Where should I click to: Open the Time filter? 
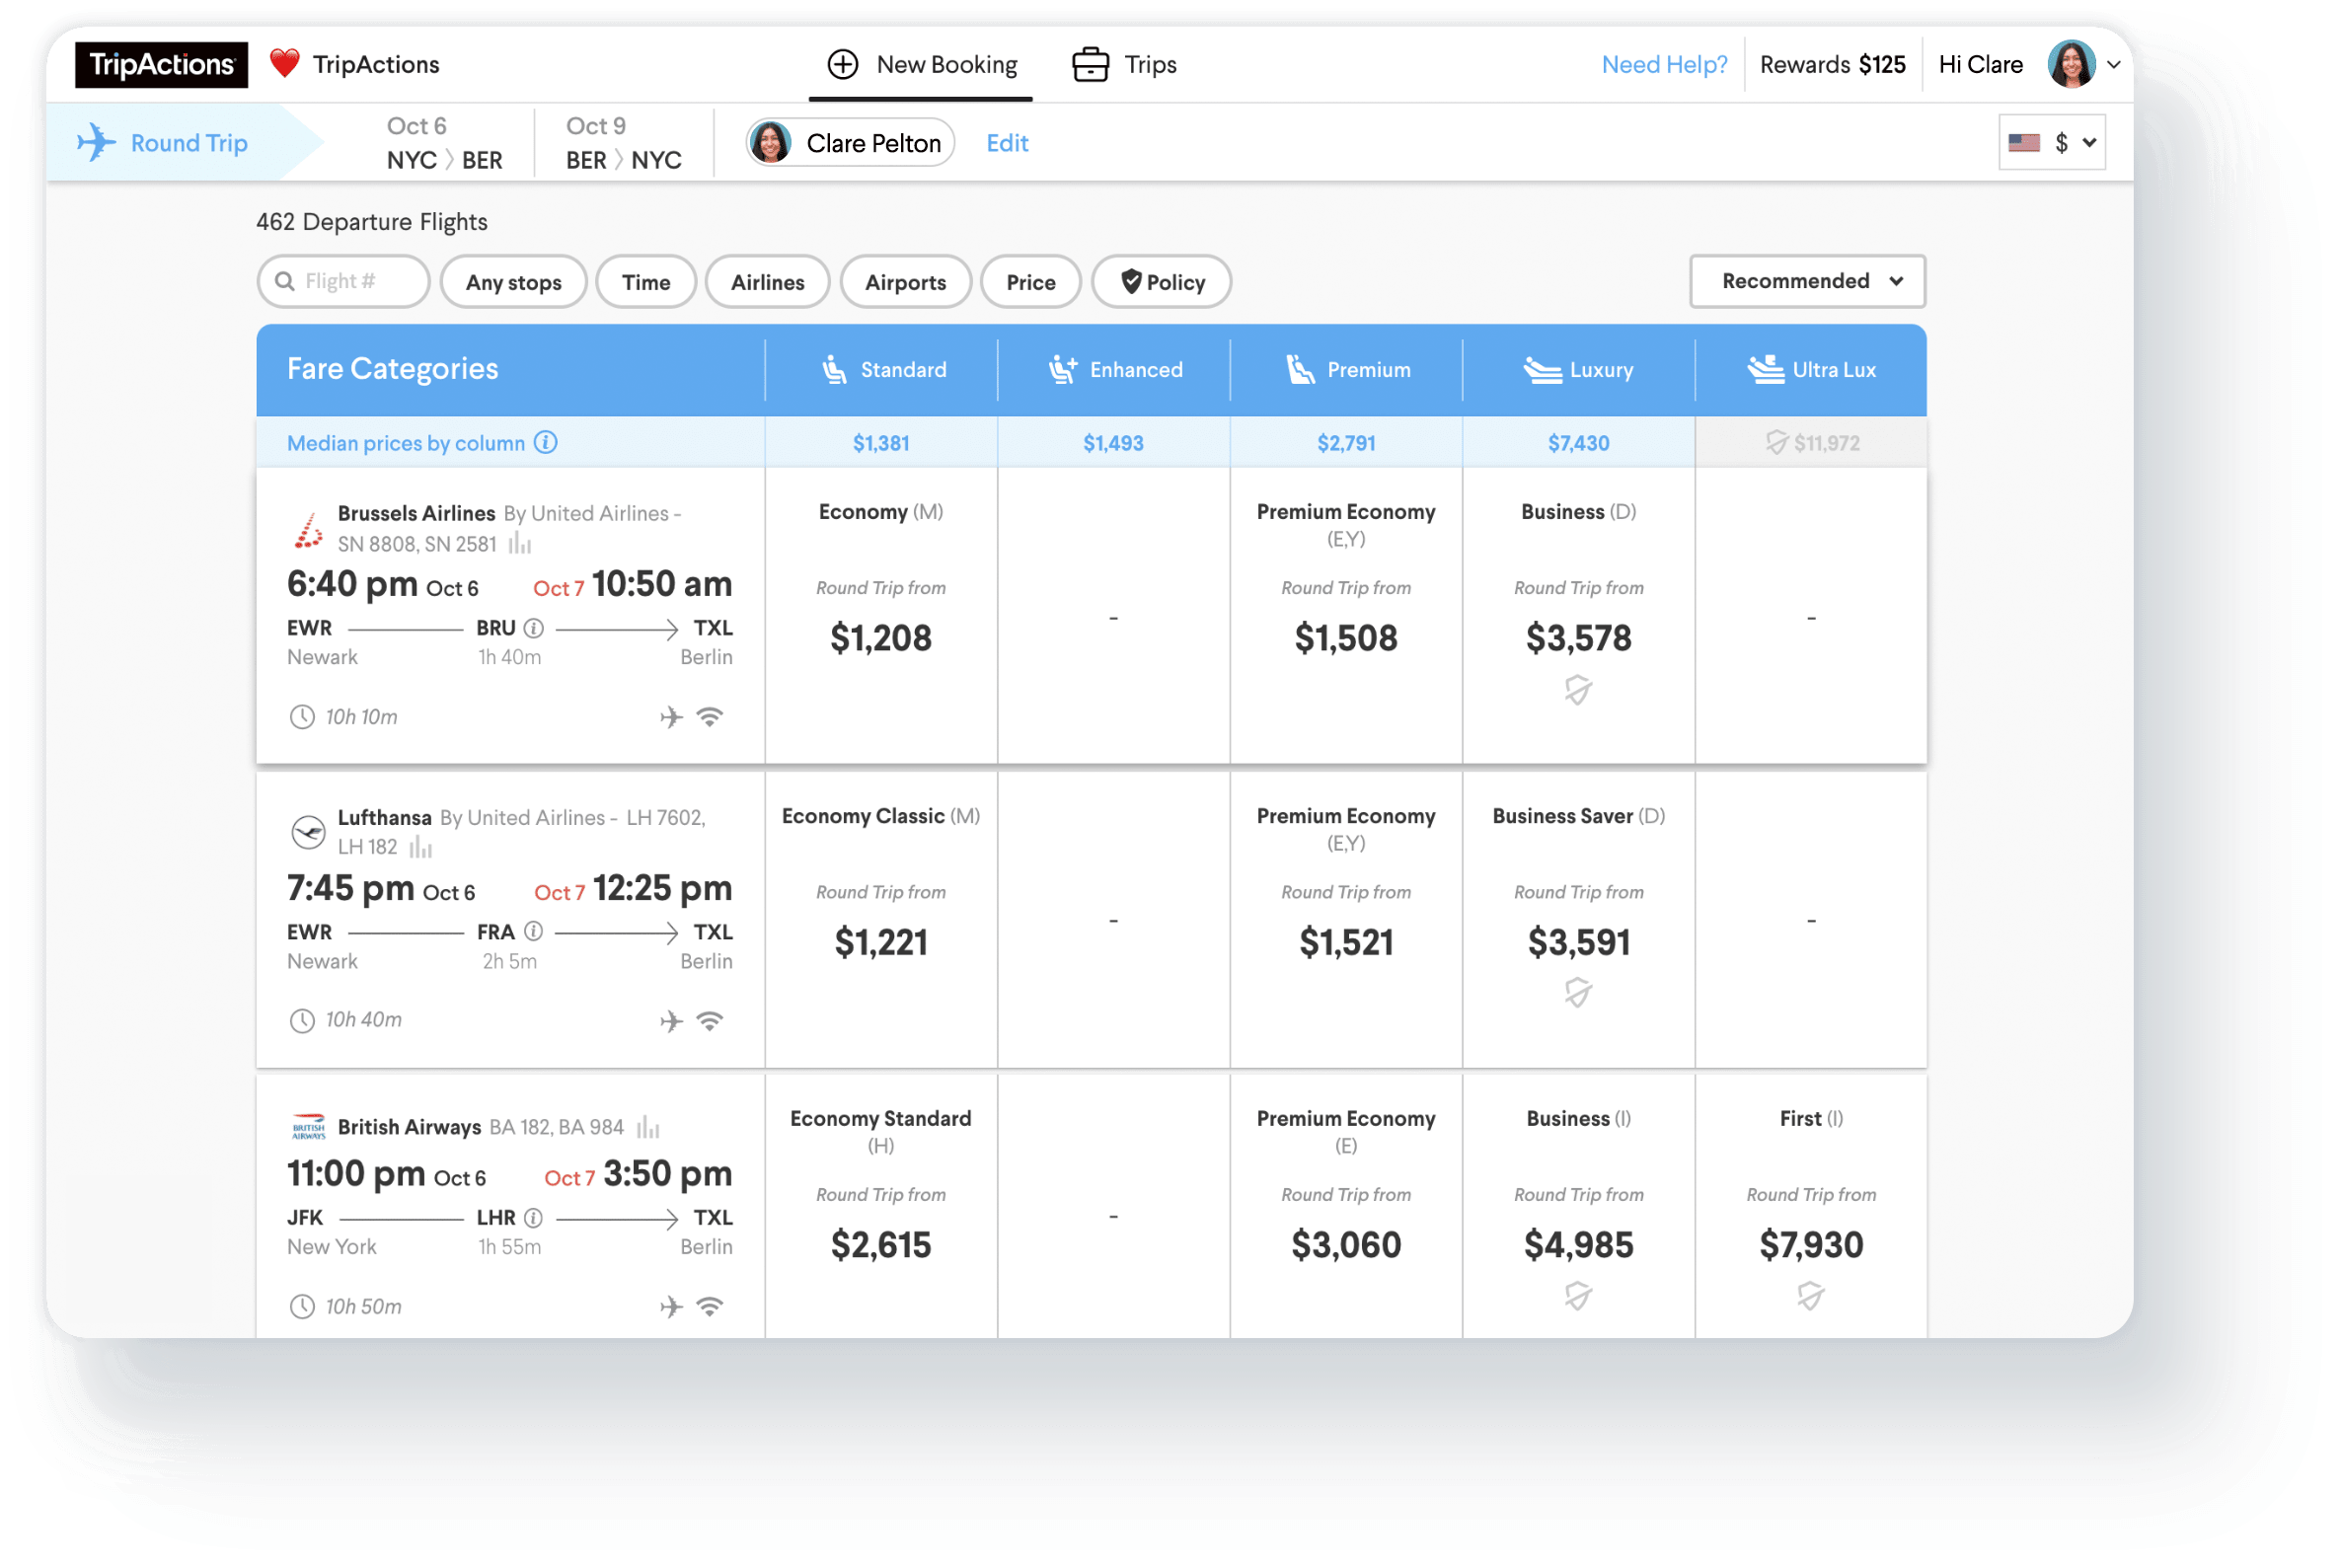pos(646,282)
